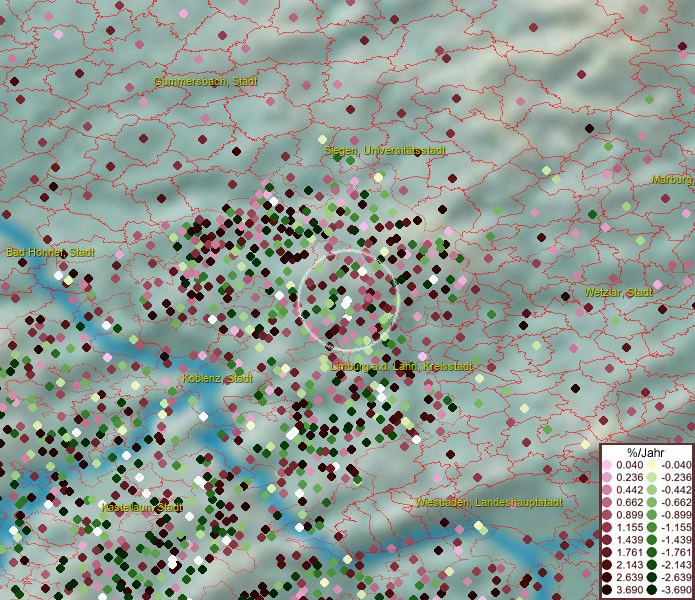The image size is (695, 600).
Task: Select the Wetzlar, Stadt label
Action: tap(618, 292)
